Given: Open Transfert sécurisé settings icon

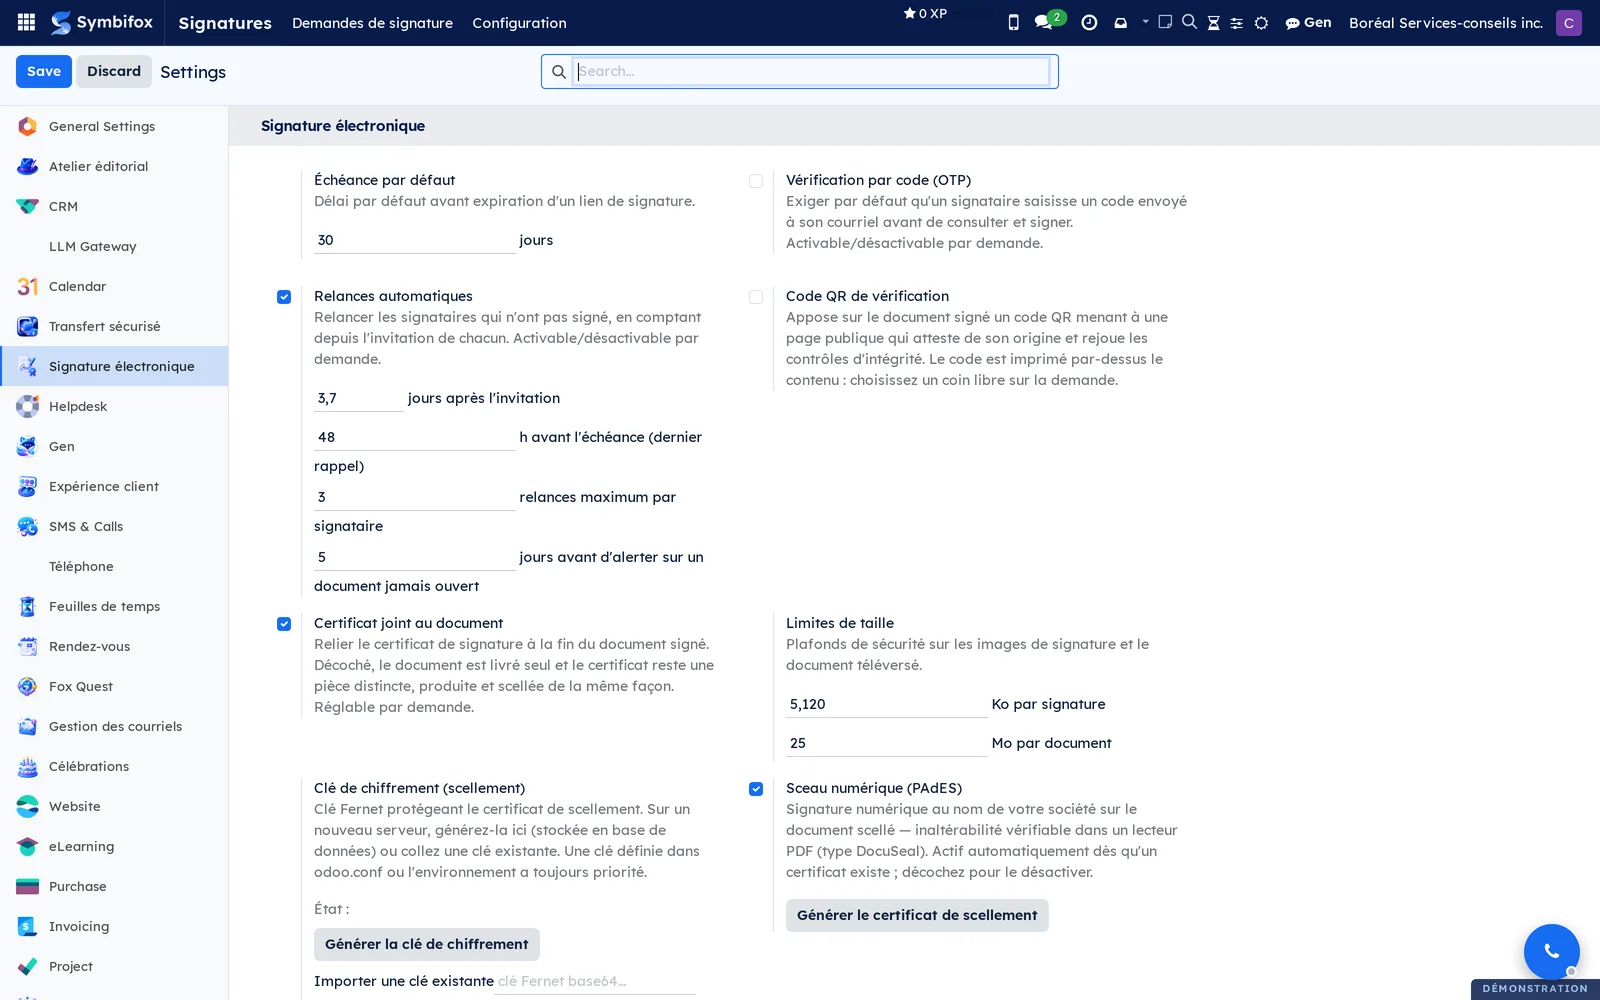Looking at the screenshot, I should pyautogui.click(x=28, y=326).
